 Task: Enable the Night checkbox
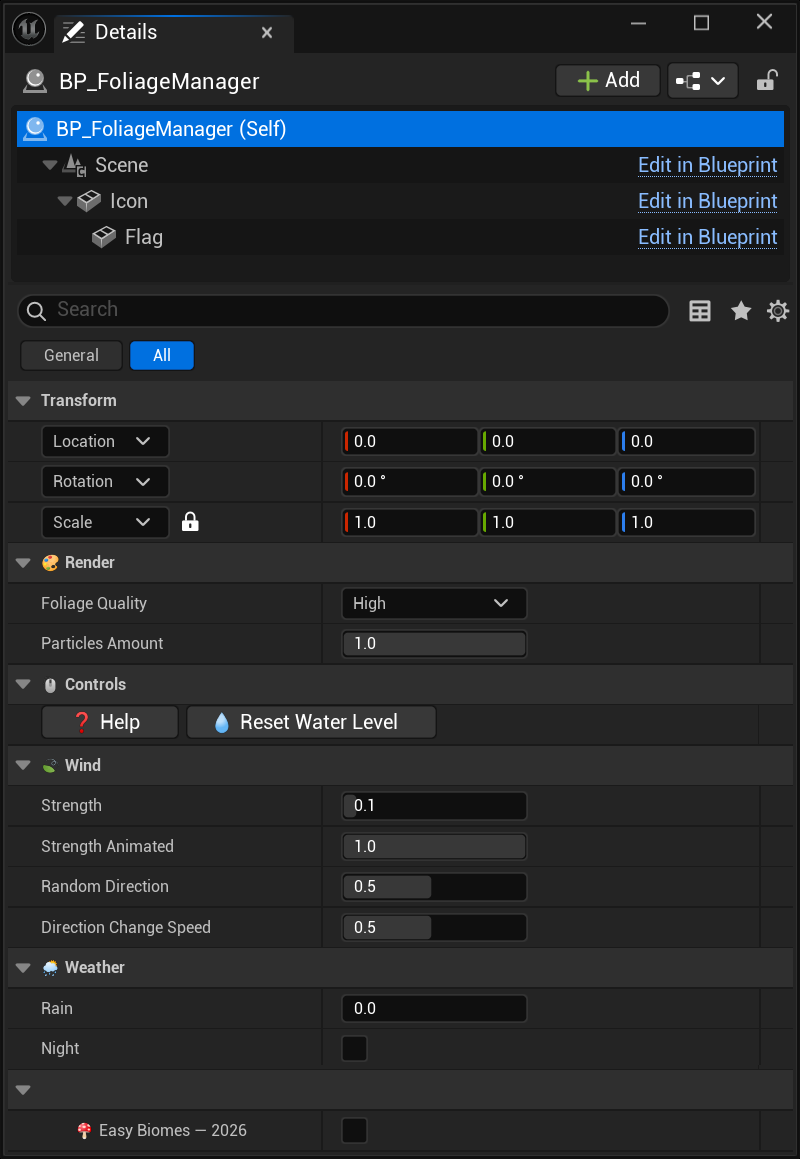tap(355, 1048)
